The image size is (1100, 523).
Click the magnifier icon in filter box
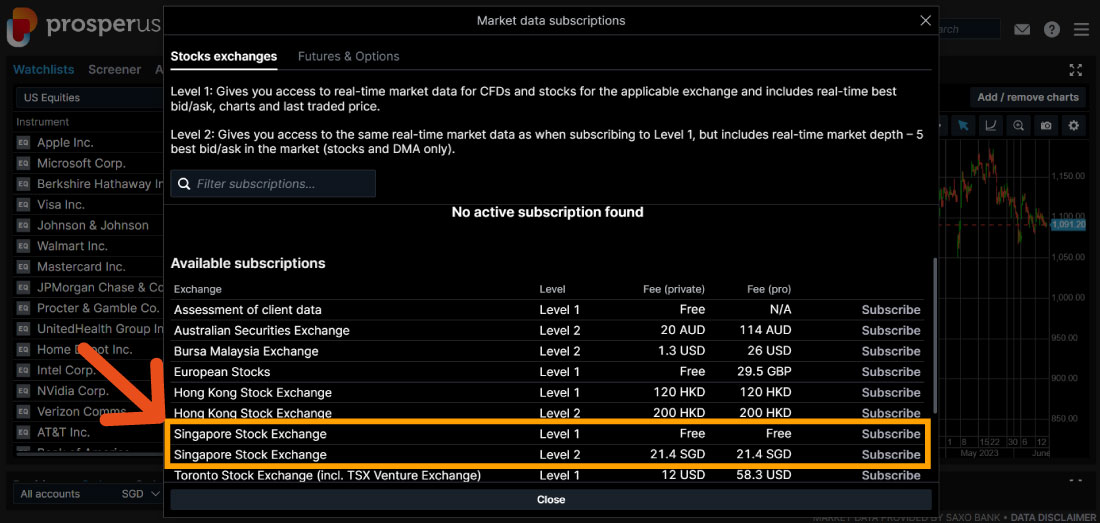[184, 184]
